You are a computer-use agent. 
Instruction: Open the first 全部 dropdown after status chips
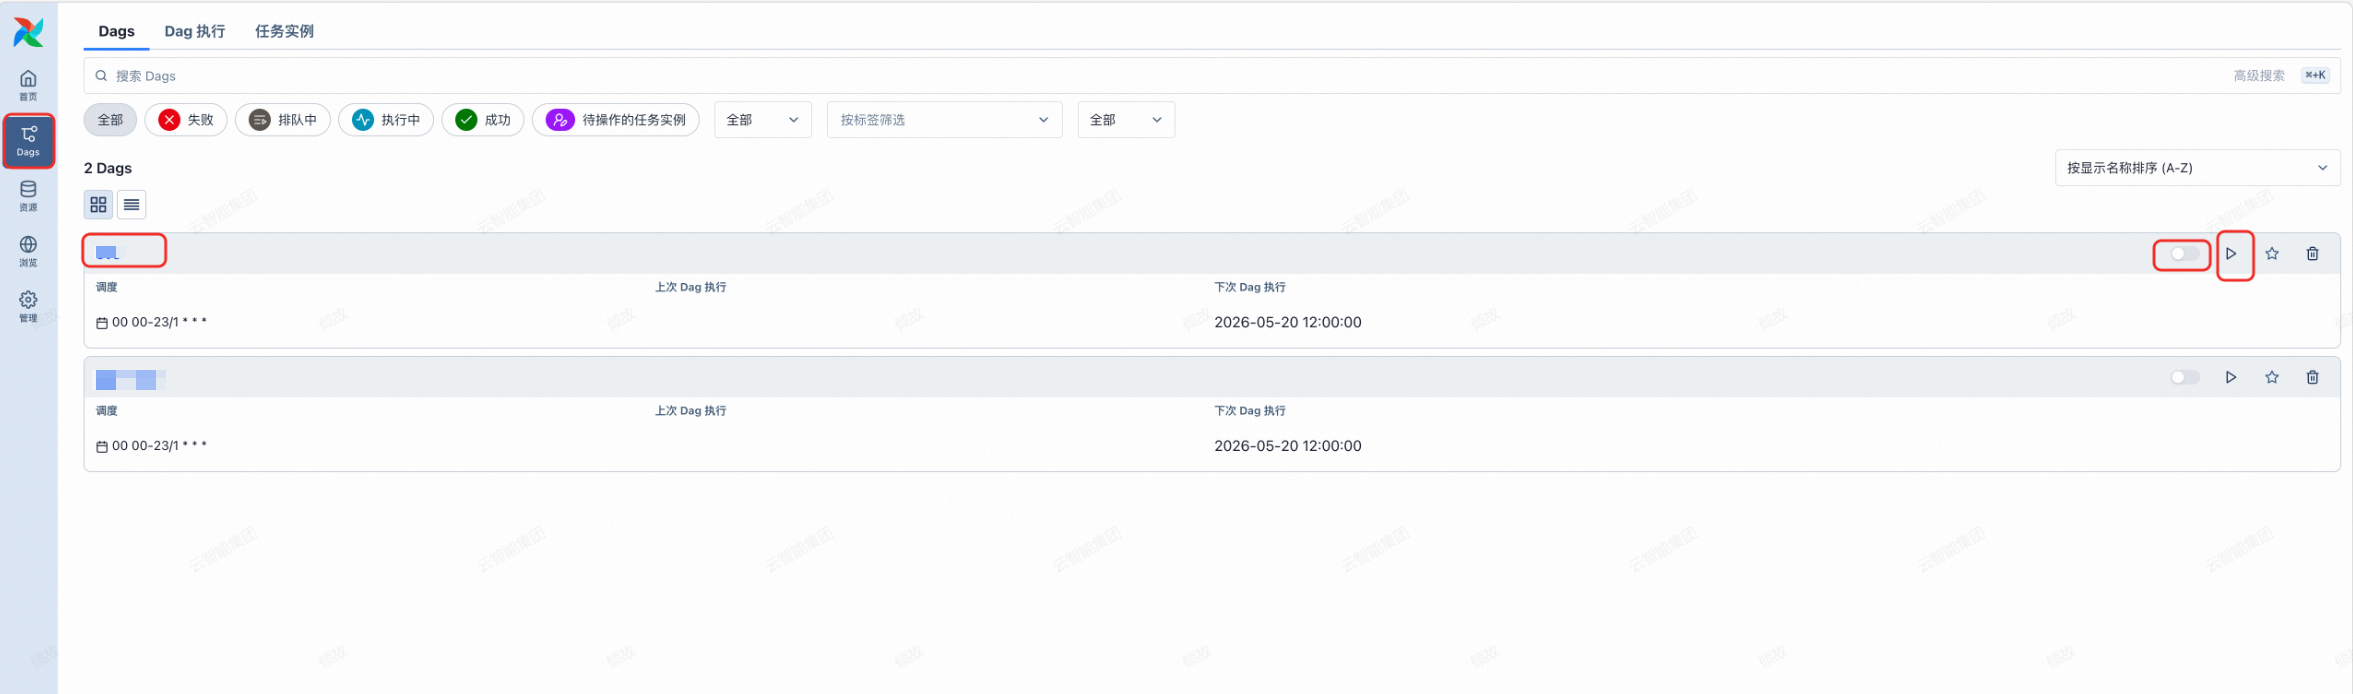(x=763, y=120)
